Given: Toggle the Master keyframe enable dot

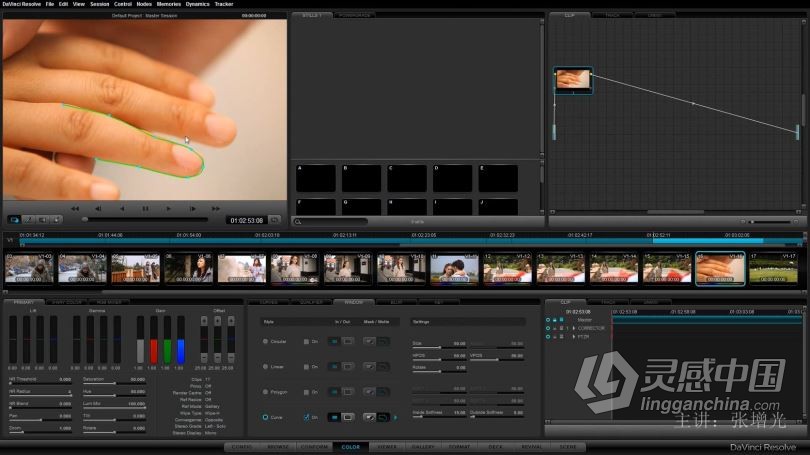Looking at the screenshot, I should point(548,320).
